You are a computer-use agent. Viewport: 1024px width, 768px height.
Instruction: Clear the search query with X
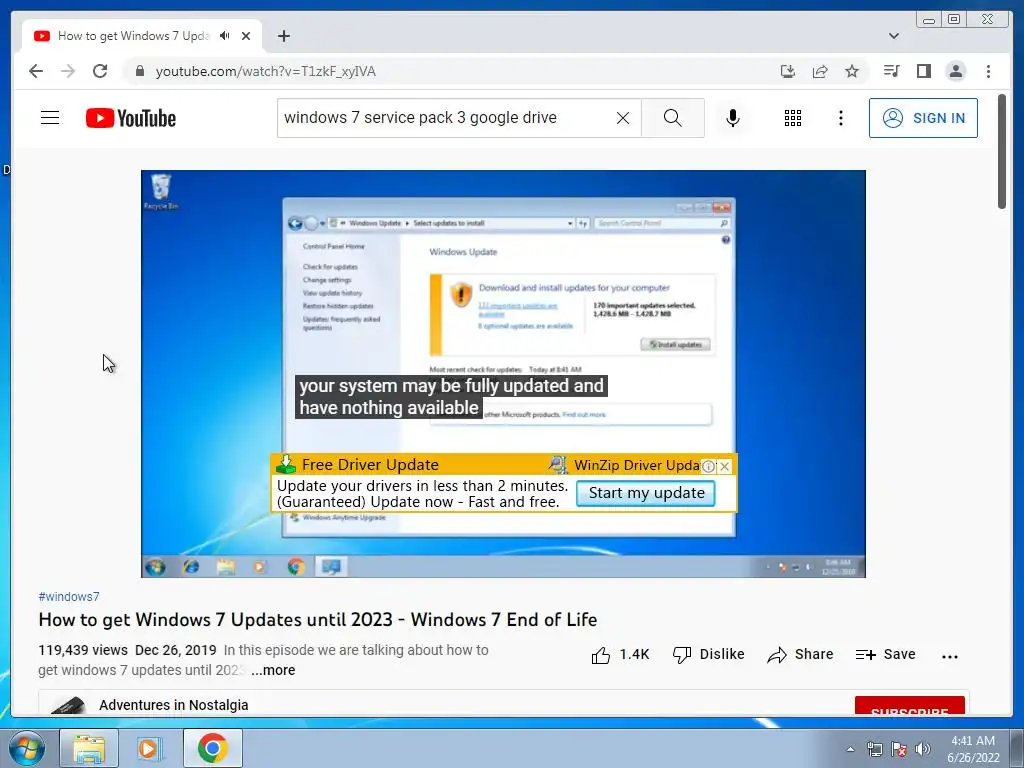point(623,118)
